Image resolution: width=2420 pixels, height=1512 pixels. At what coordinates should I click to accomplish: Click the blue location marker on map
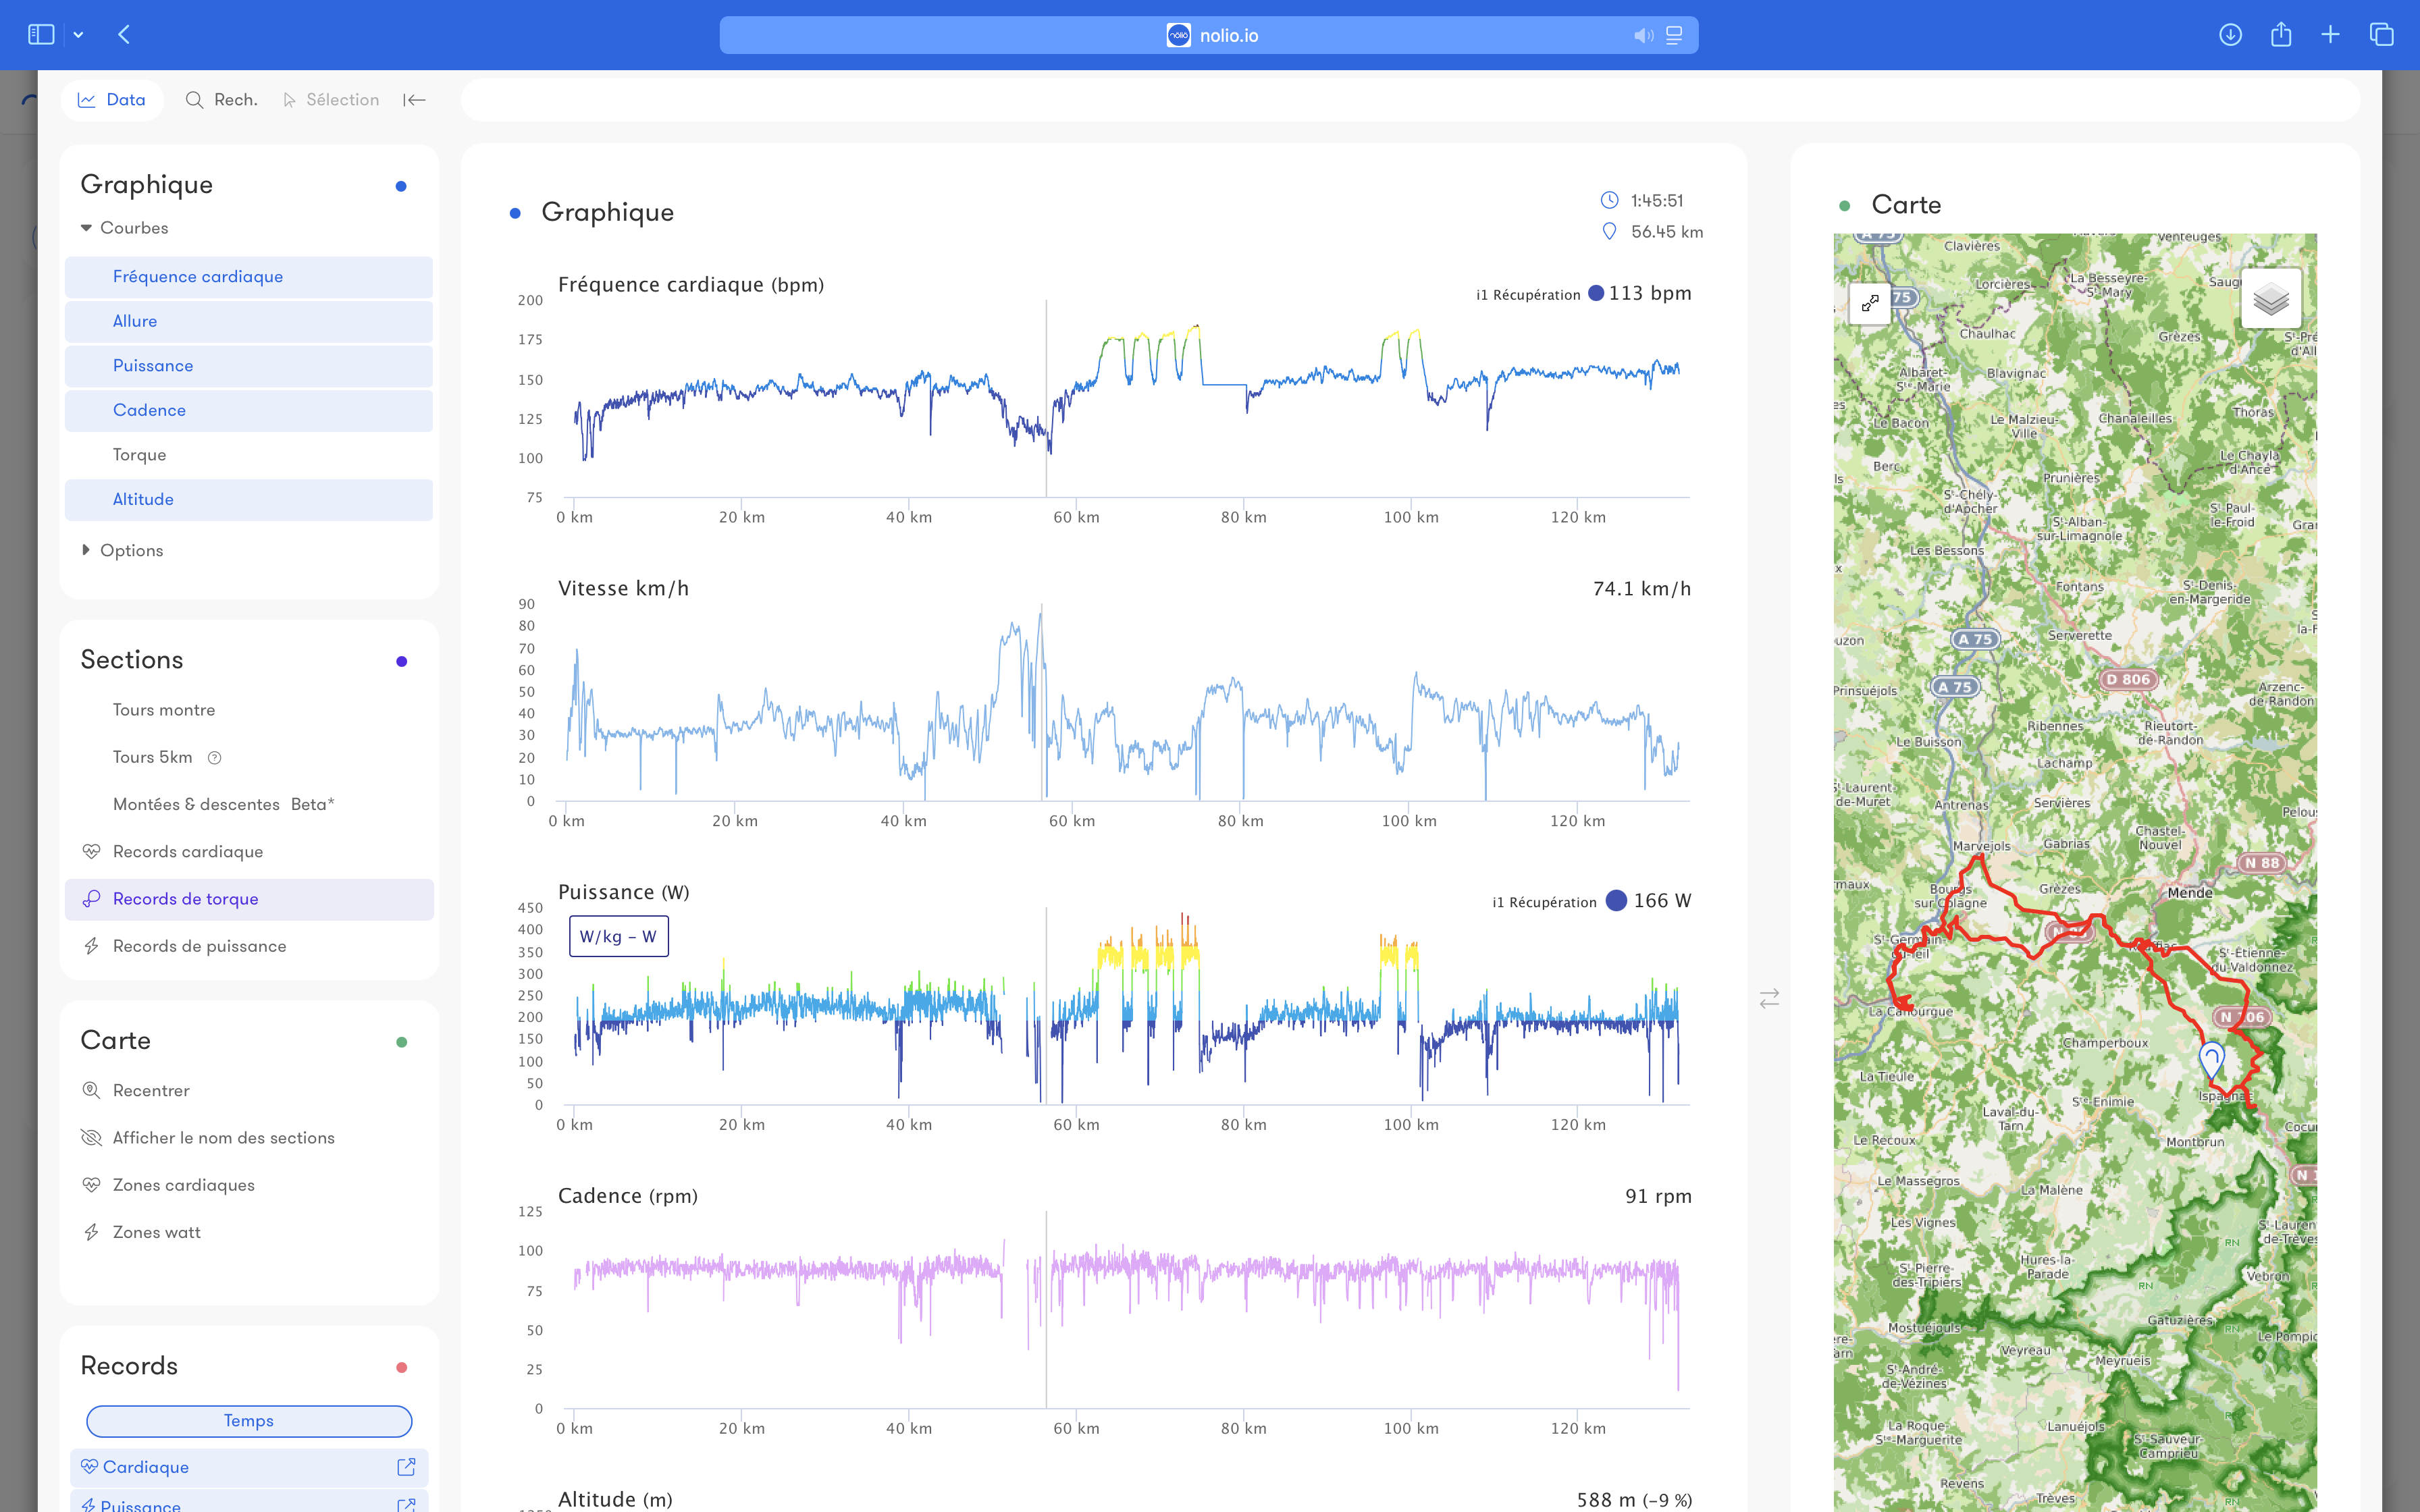[x=2211, y=1058]
